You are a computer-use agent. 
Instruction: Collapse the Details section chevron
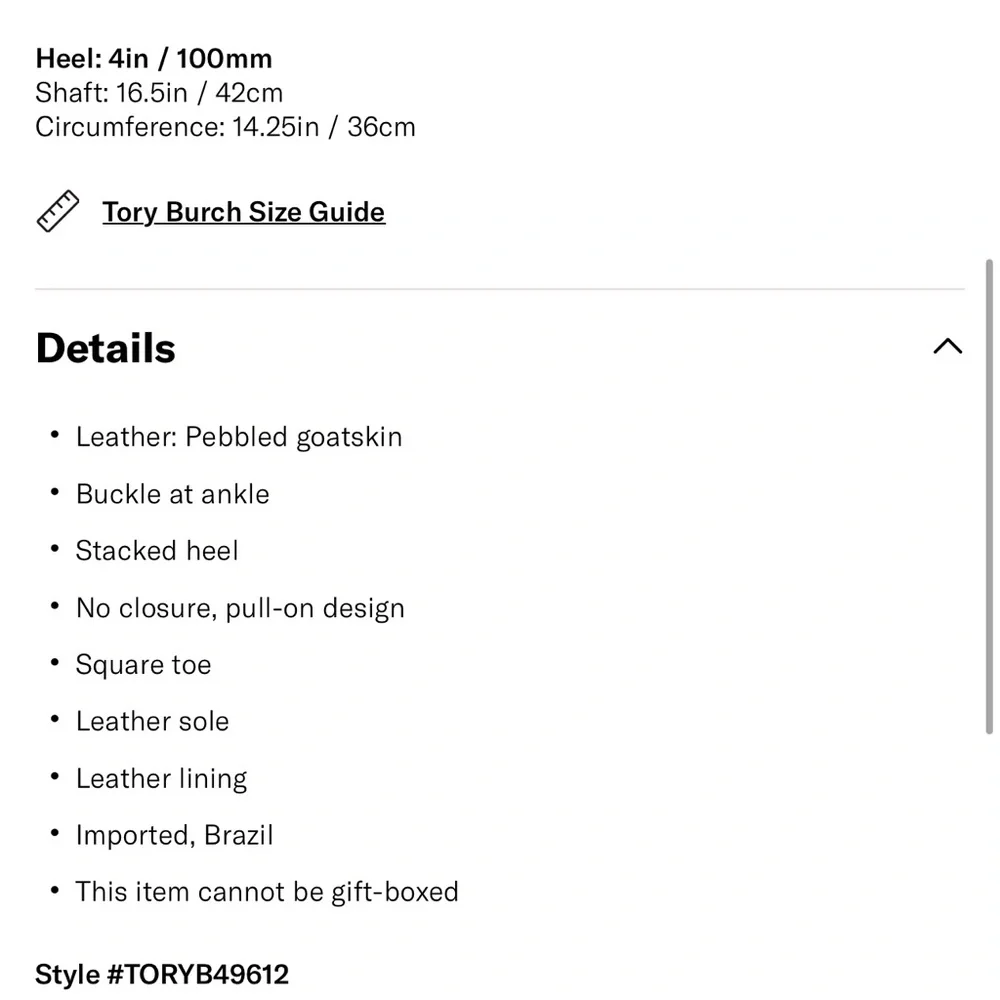click(x=948, y=346)
